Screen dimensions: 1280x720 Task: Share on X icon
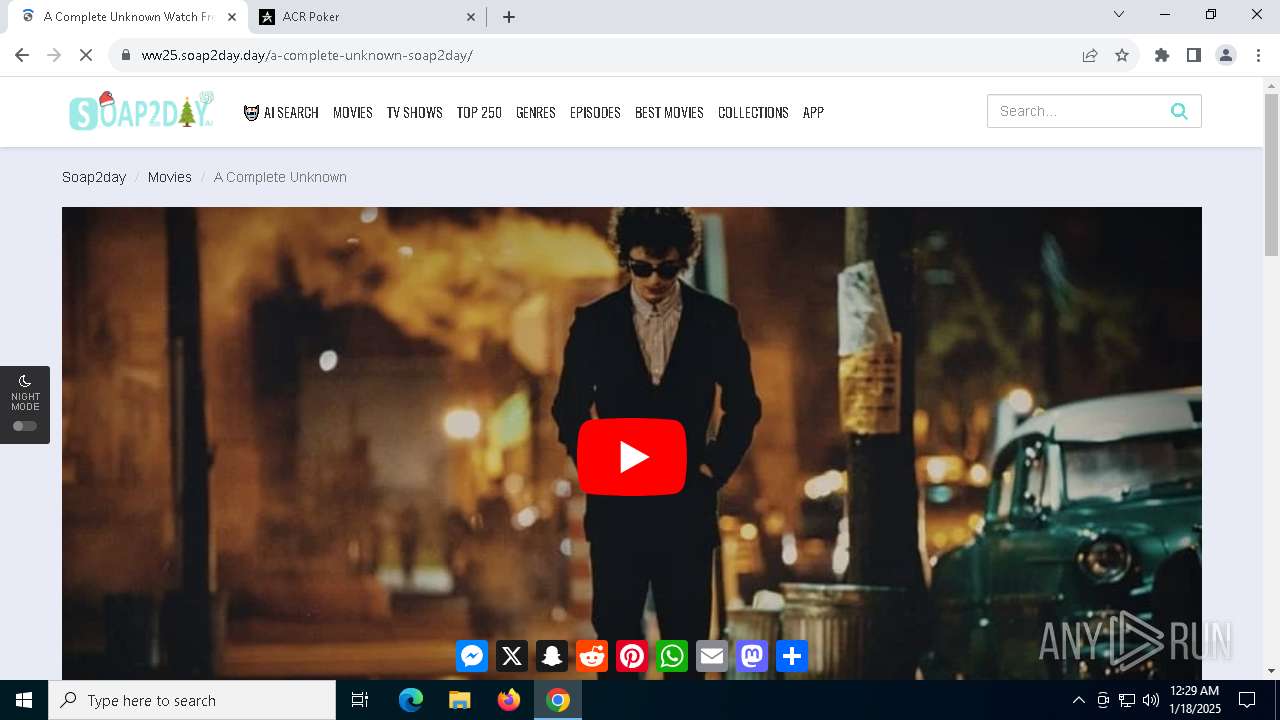point(512,656)
